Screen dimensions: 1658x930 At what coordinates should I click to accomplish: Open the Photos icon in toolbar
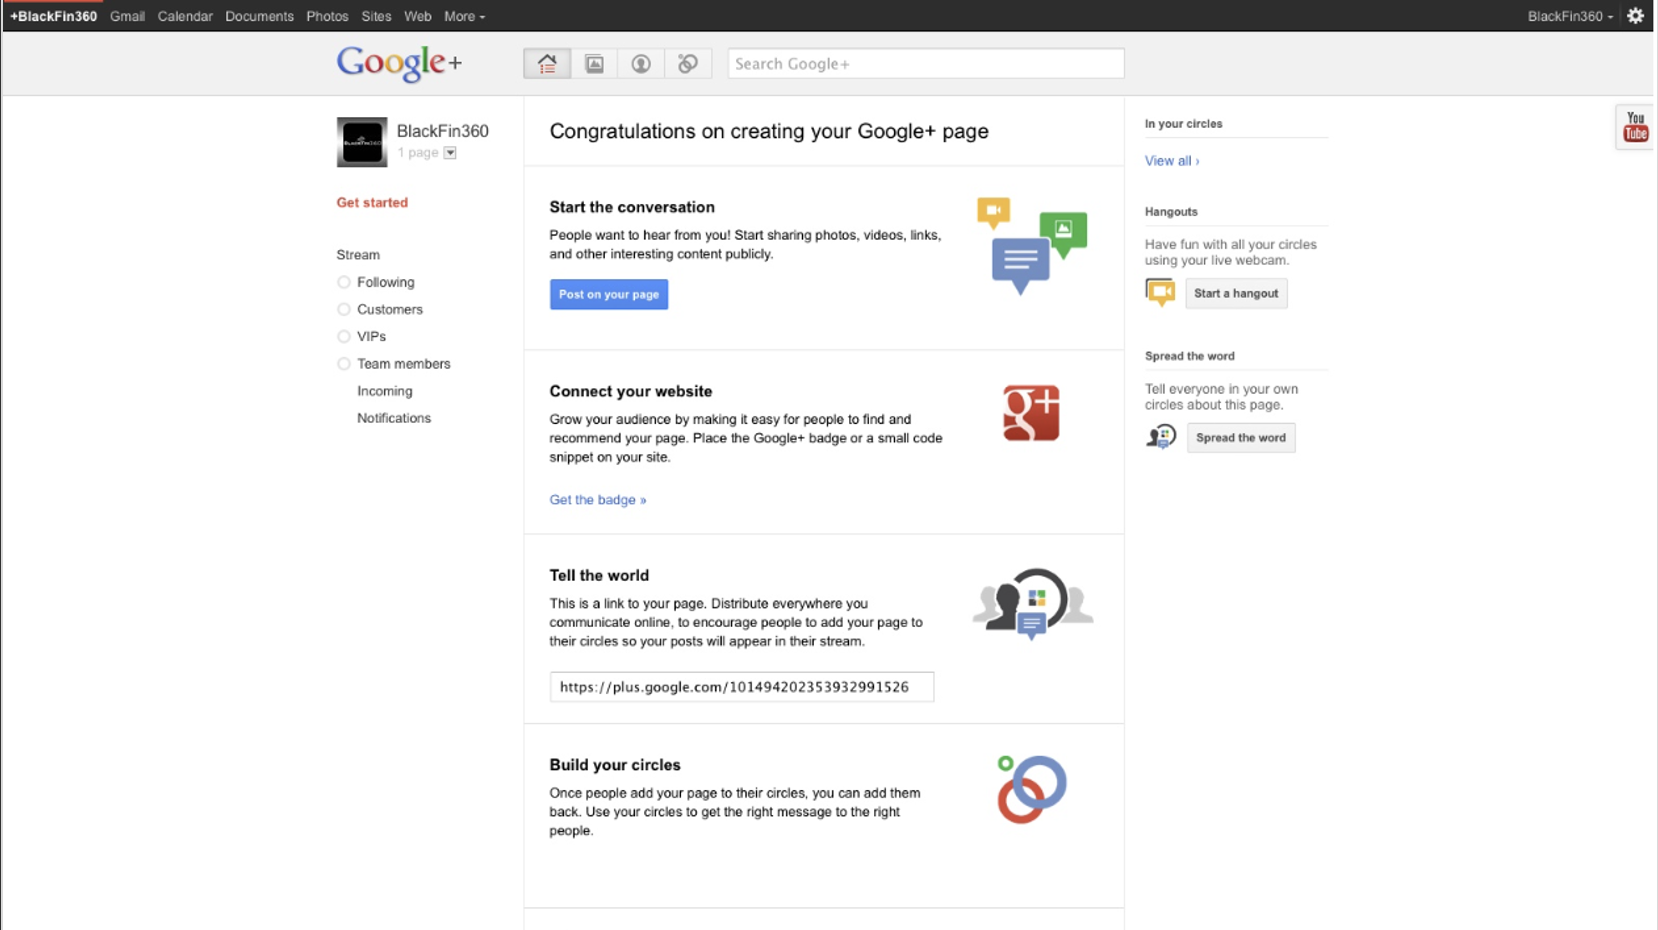(594, 64)
